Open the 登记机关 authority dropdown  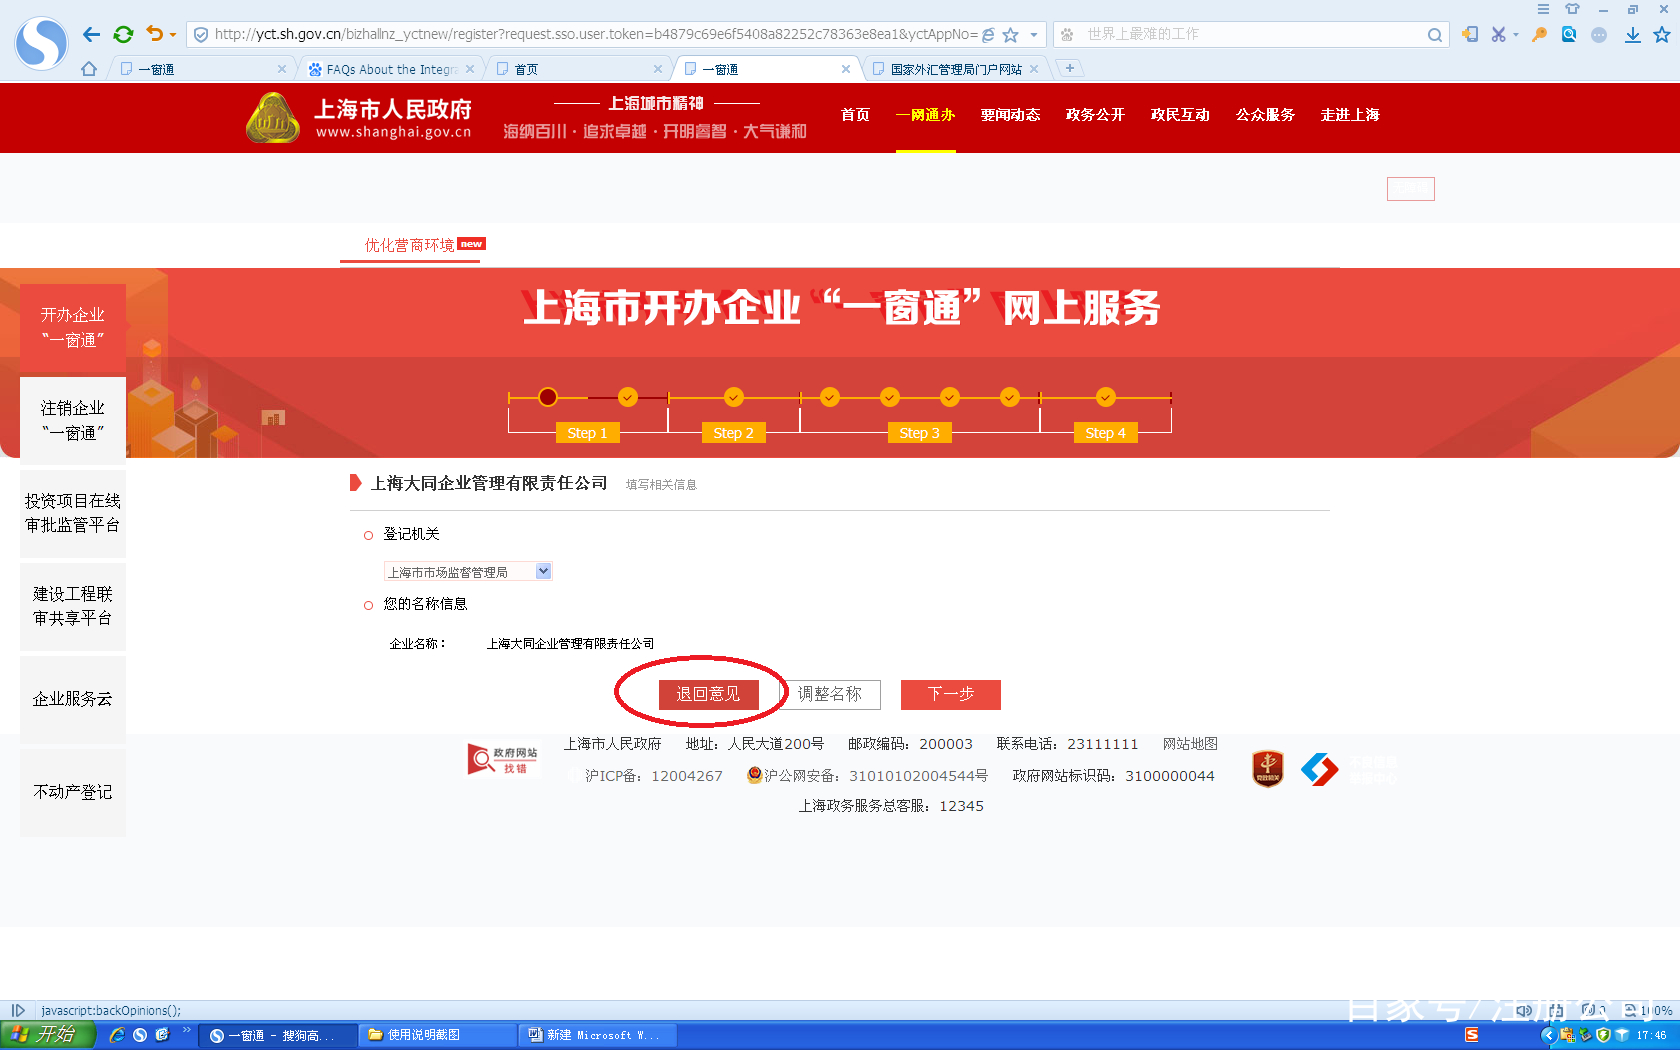(542, 571)
